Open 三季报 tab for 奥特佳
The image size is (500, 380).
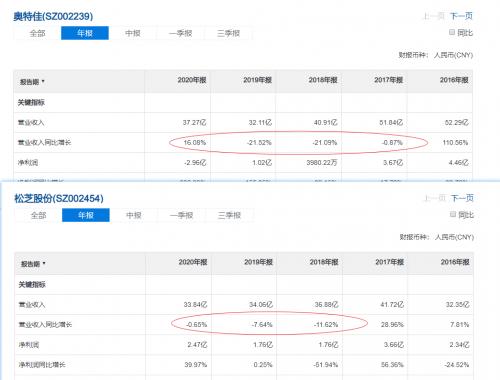click(228, 33)
